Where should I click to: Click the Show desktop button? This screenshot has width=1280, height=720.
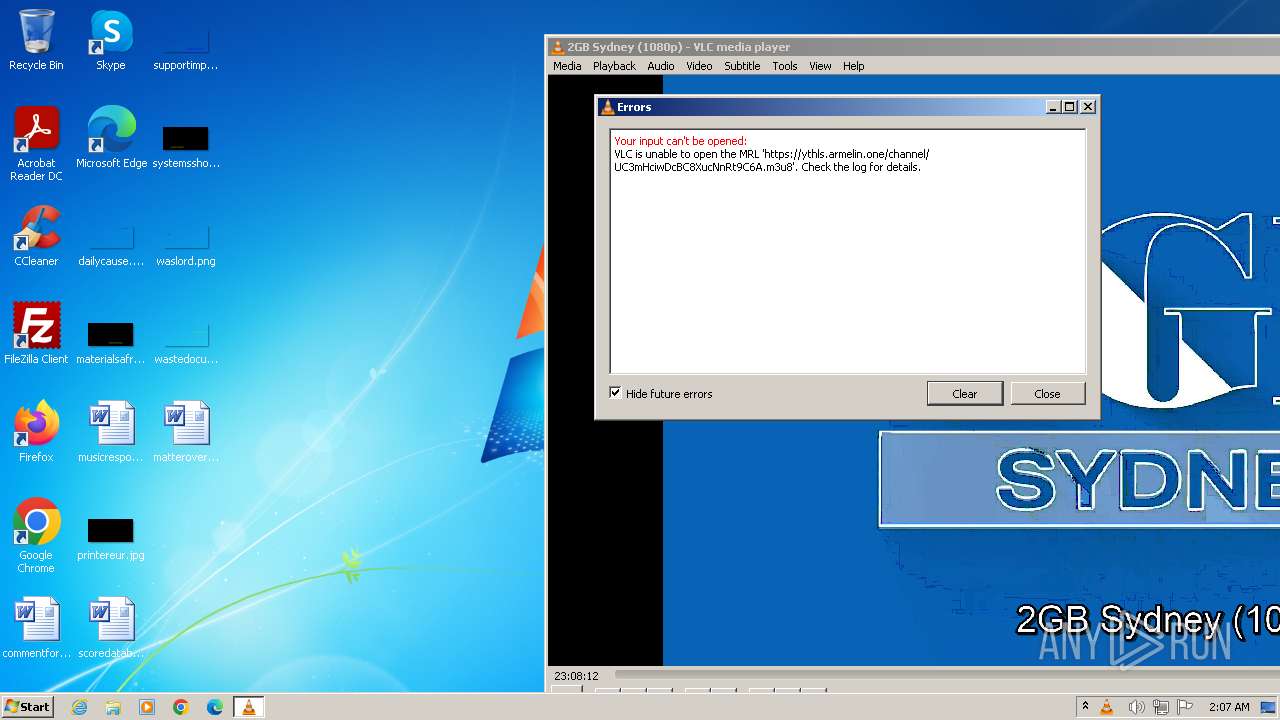click(x=1269, y=707)
